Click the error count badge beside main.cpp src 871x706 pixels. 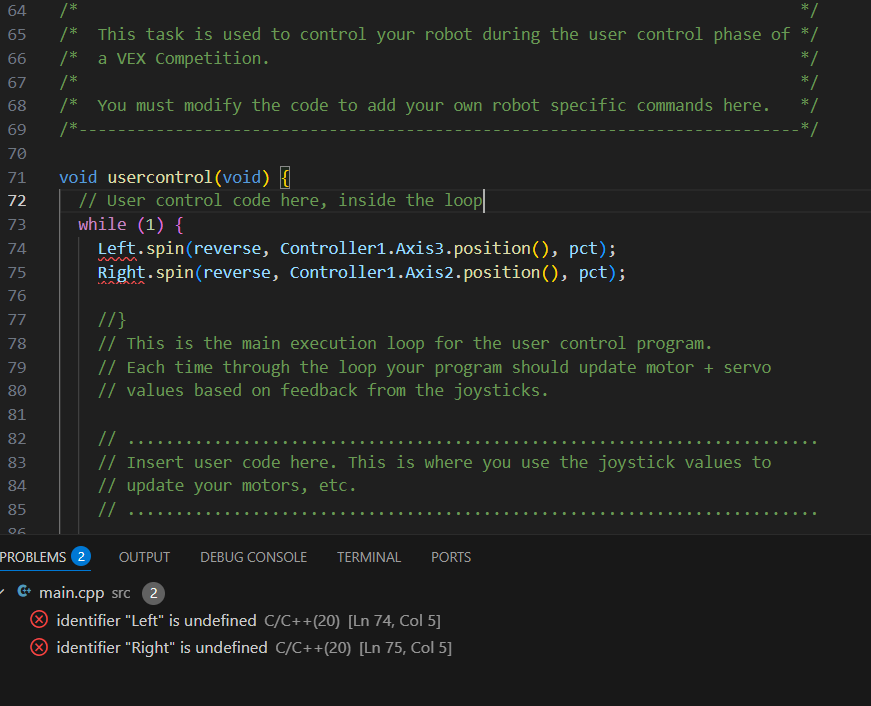(153, 593)
